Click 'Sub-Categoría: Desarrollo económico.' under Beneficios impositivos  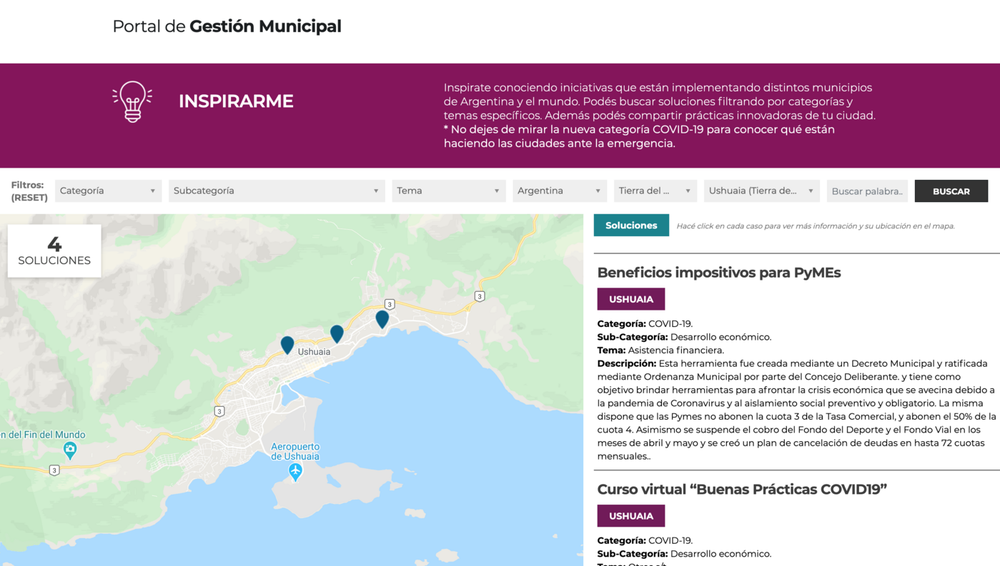coord(684,337)
